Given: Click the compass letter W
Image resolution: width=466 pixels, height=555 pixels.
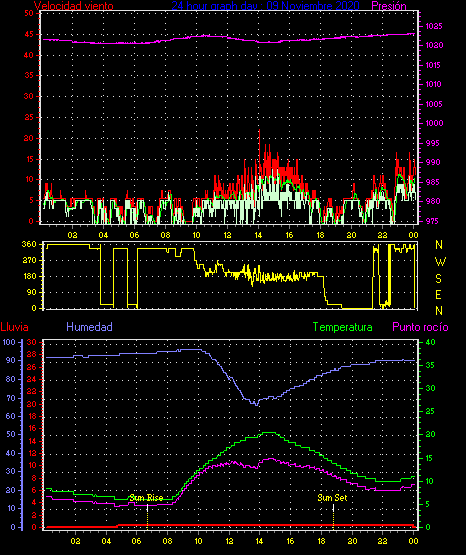Looking at the screenshot, I should pos(440,262).
